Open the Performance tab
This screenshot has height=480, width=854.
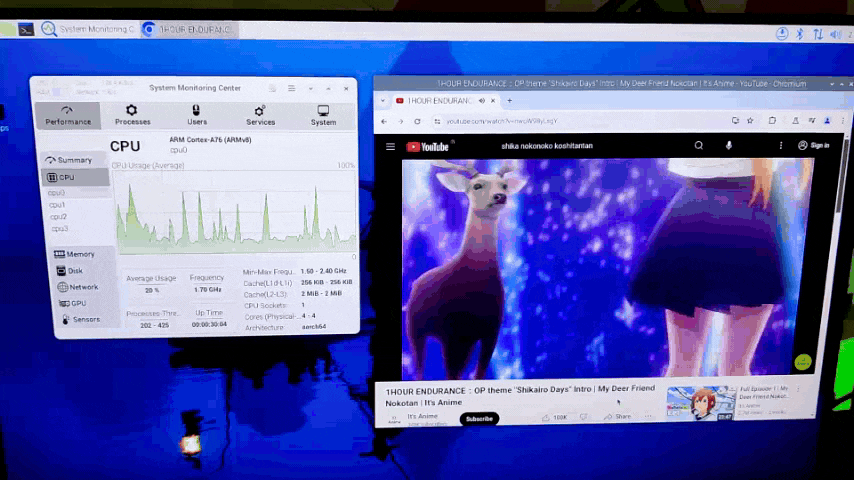68,116
